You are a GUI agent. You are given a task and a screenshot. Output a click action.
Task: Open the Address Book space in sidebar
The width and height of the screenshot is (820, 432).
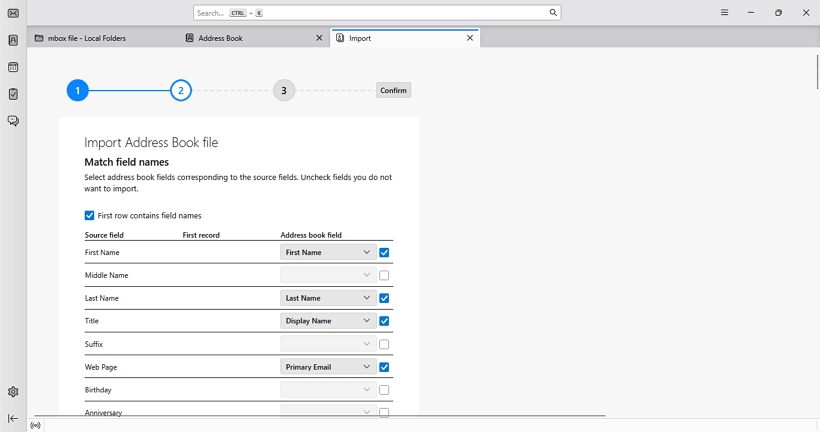(x=13, y=40)
